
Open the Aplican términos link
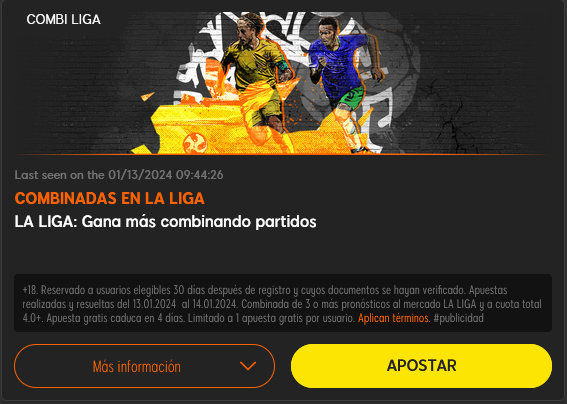(x=394, y=318)
